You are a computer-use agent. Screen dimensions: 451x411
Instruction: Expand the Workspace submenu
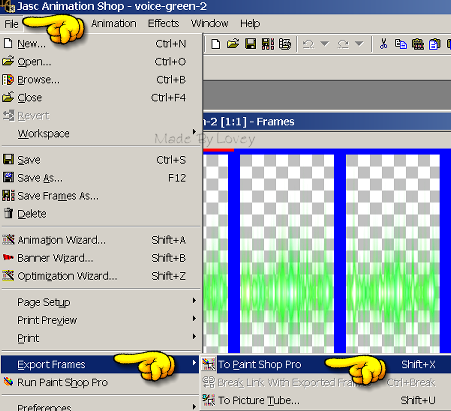pos(101,134)
